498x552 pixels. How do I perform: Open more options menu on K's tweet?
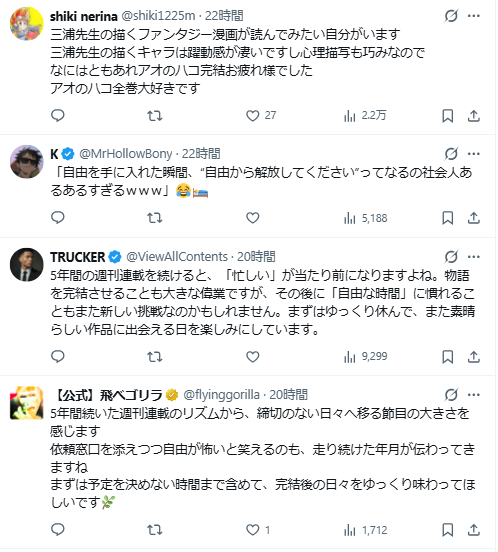(474, 154)
